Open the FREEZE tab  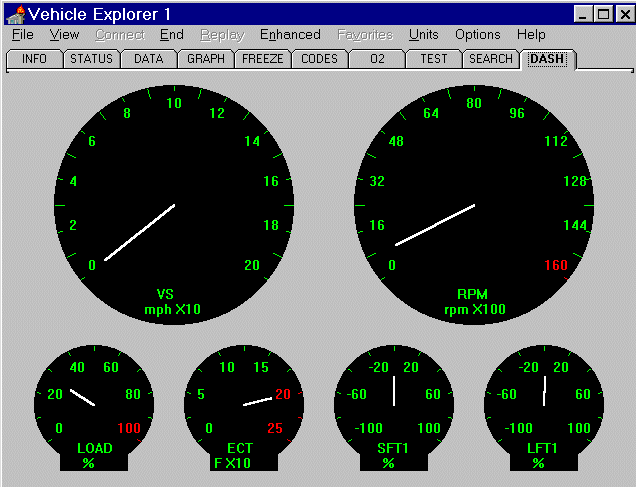coord(263,59)
